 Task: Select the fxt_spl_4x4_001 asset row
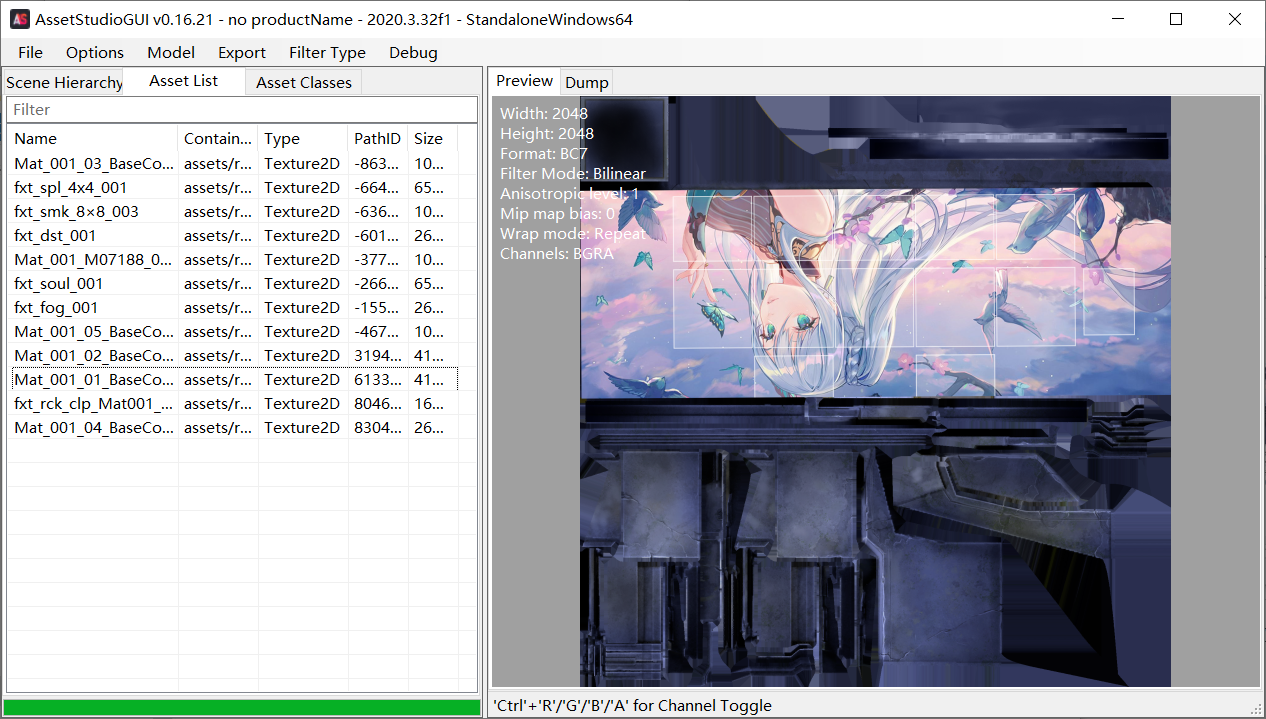click(233, 187)
